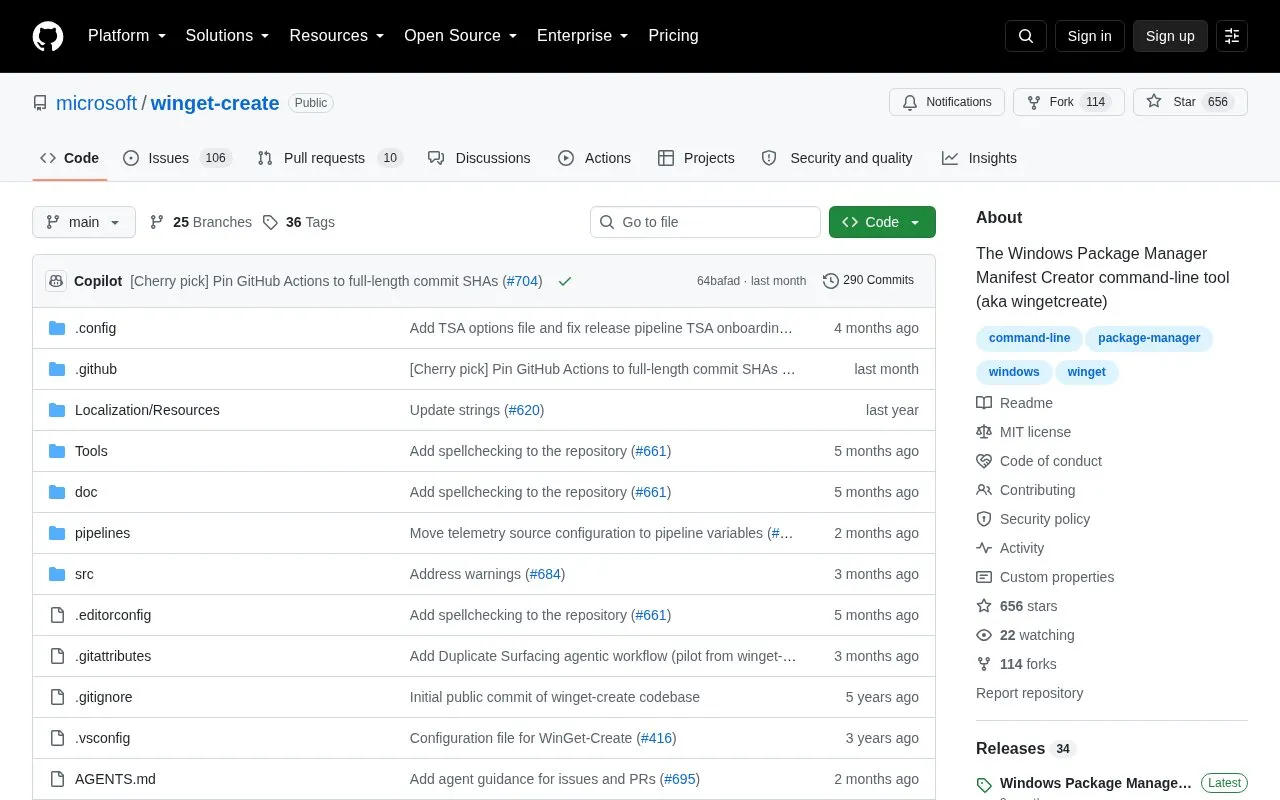Open the appearance settings icon button
1280x800 pixels.
click(x=1232, y=36)
